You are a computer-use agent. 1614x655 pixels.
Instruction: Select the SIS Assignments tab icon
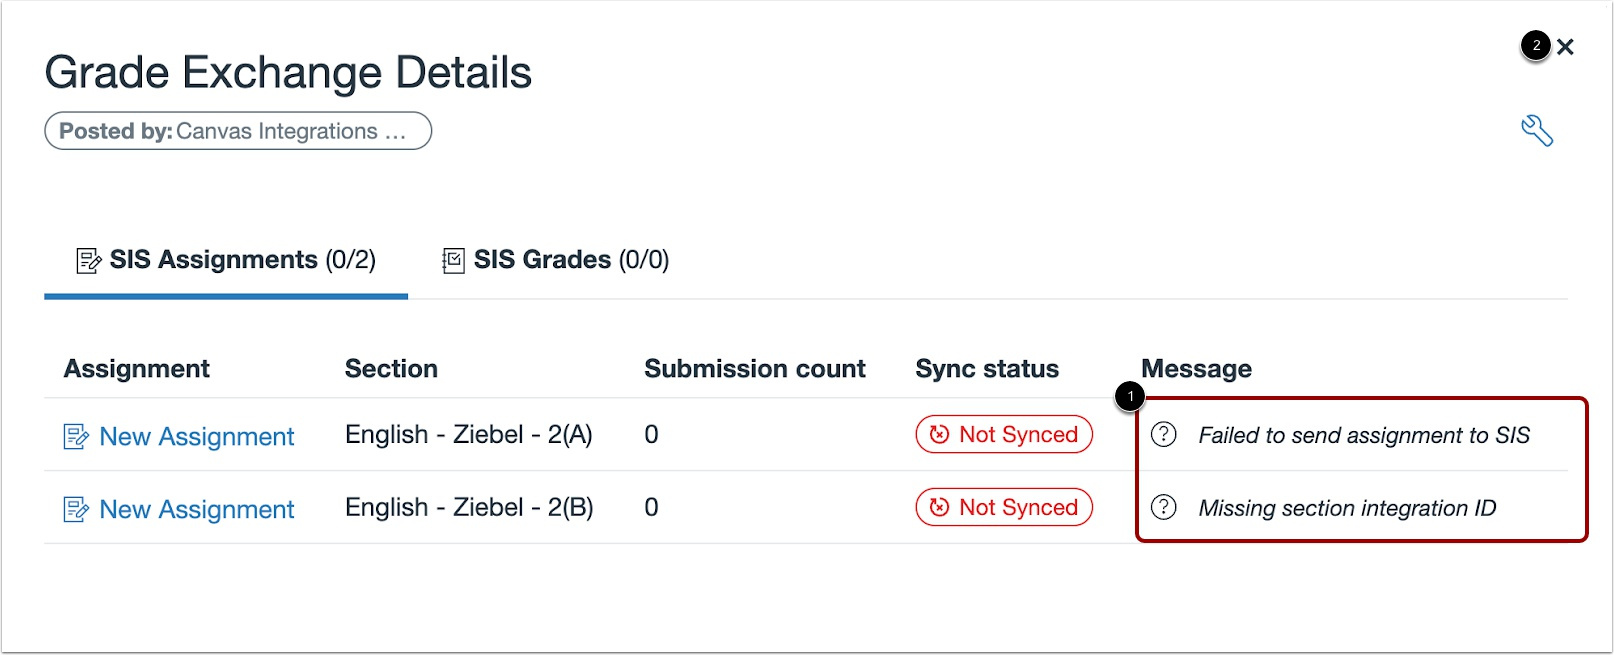(86, 259)
